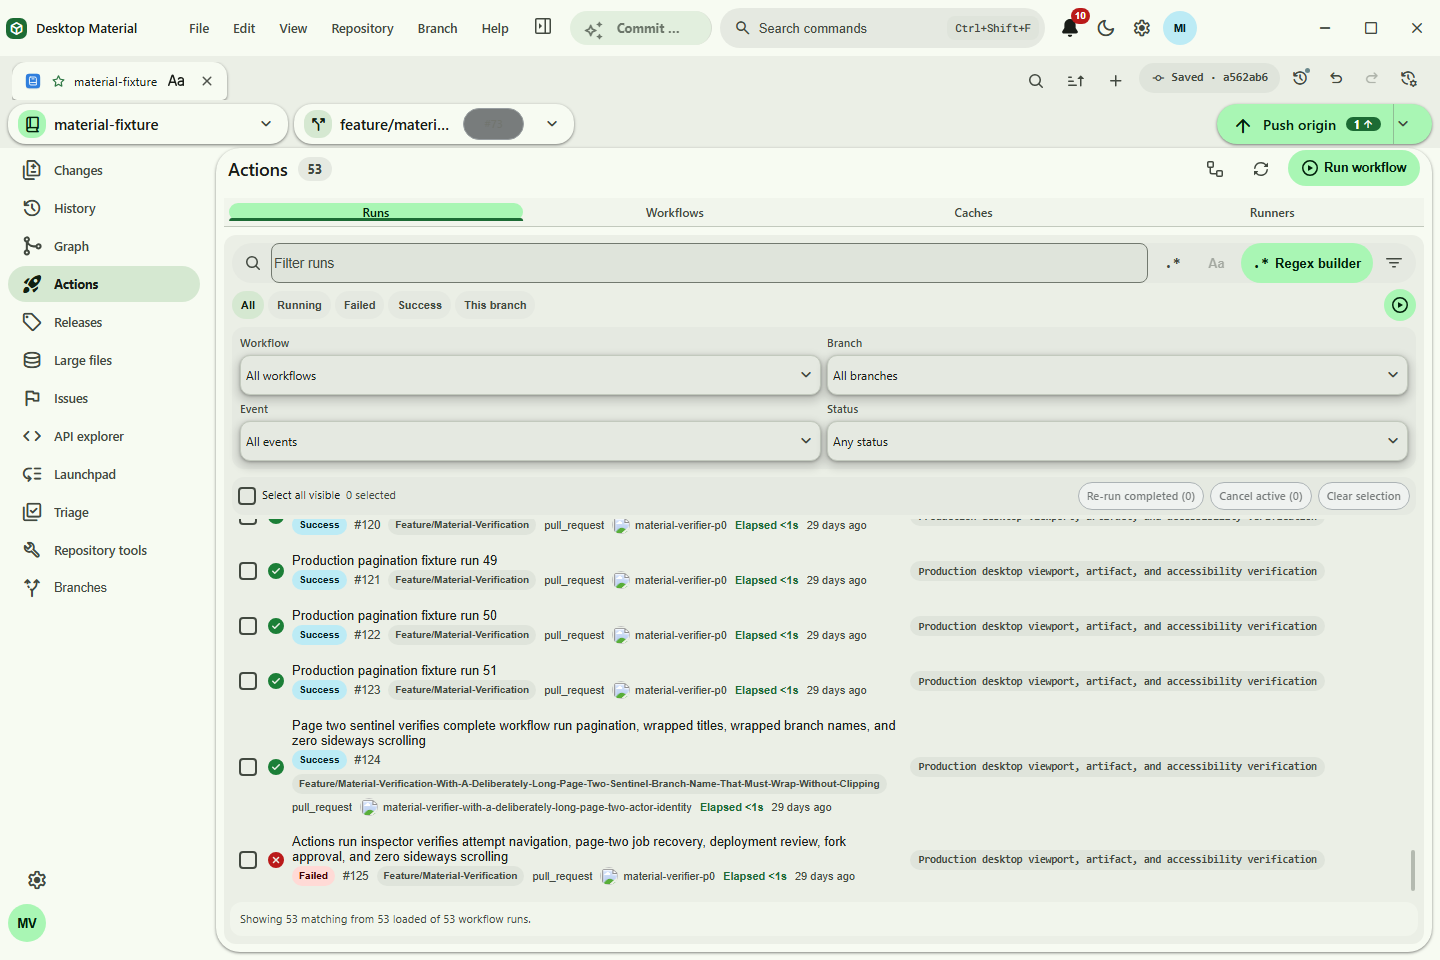Viewport: 1440px width, 960px height.
Task: Open Releases in the sidebar
Action: point(104,322)
